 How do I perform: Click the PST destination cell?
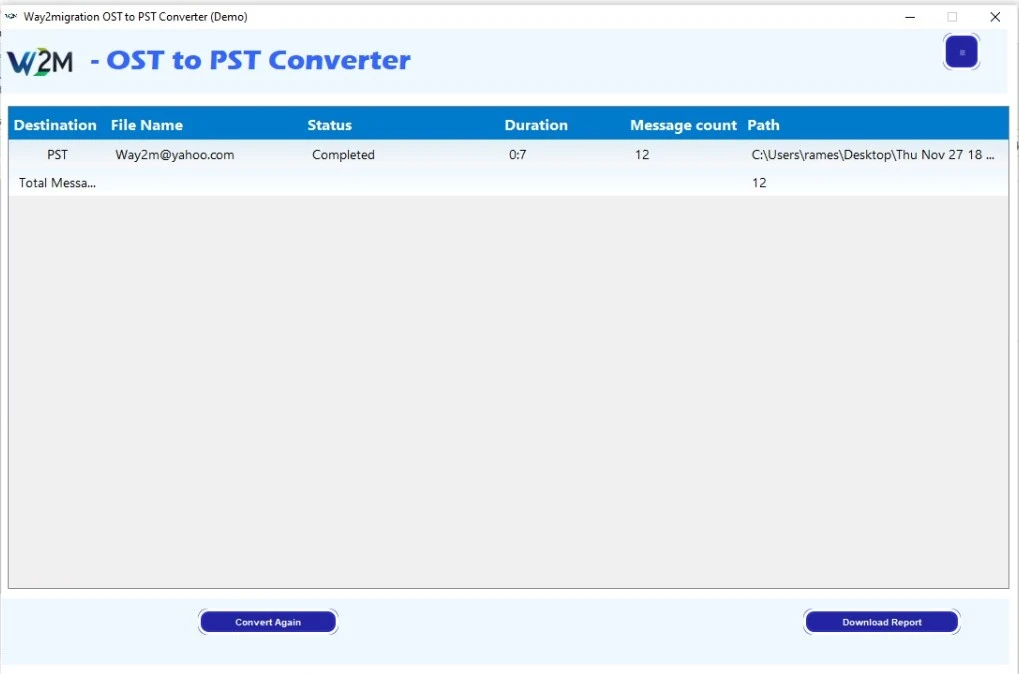tap(58, 155)
